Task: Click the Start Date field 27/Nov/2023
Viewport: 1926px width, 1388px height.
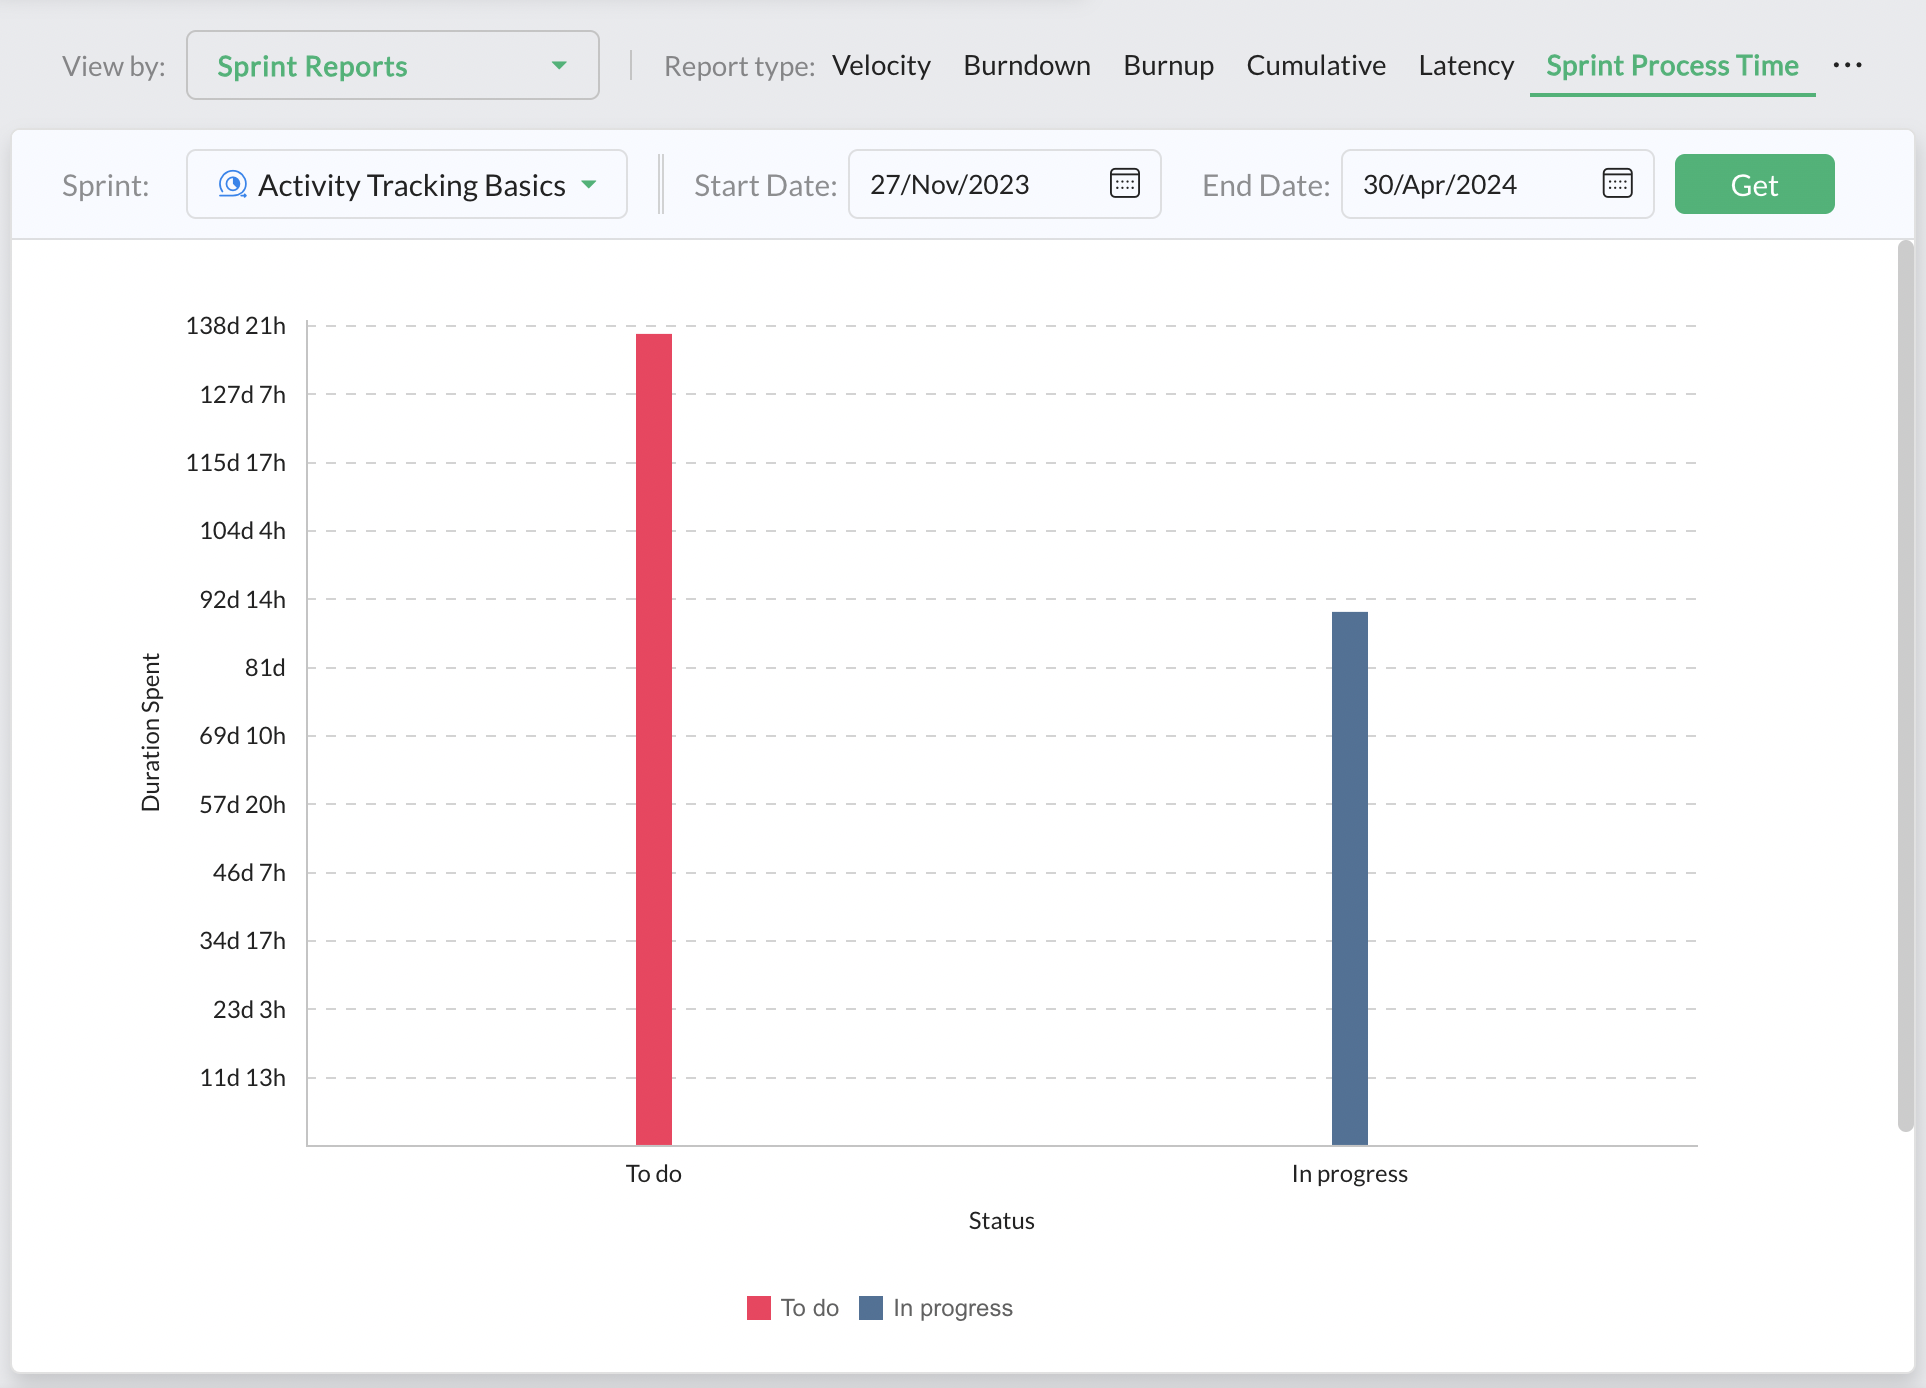Action: coord(1004,184)
